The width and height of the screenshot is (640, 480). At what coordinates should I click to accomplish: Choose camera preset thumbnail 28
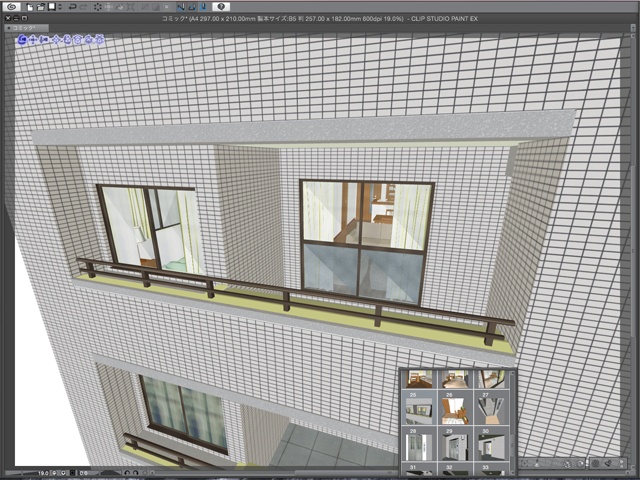(x=419, y=444)
